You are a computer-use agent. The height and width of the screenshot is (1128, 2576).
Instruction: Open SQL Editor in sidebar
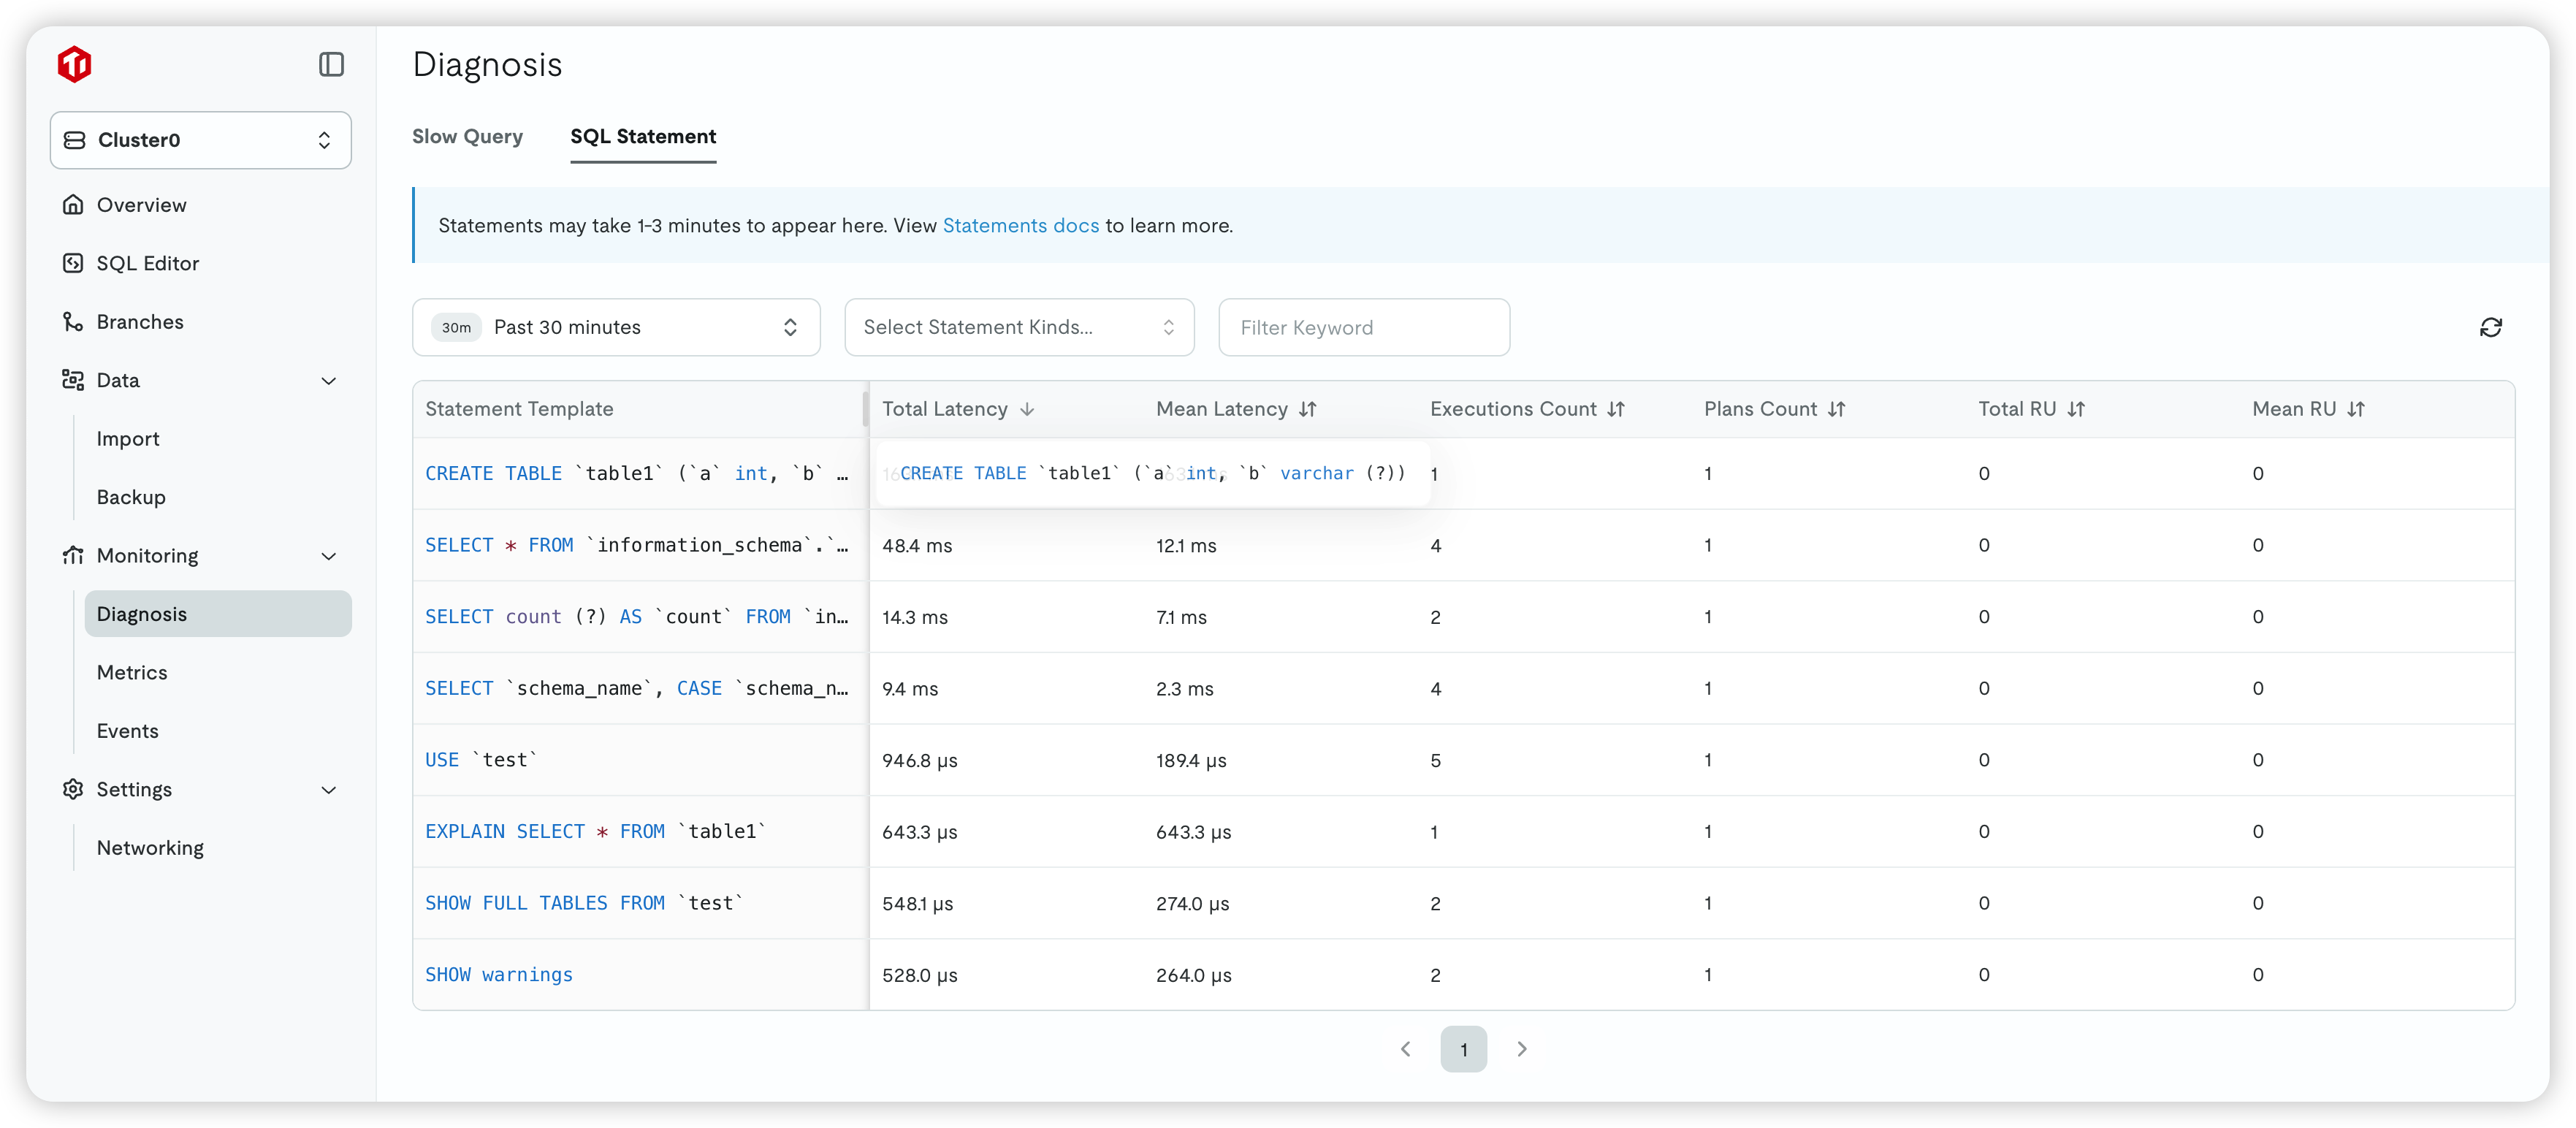pyautogui.click(x=147, y=263)
